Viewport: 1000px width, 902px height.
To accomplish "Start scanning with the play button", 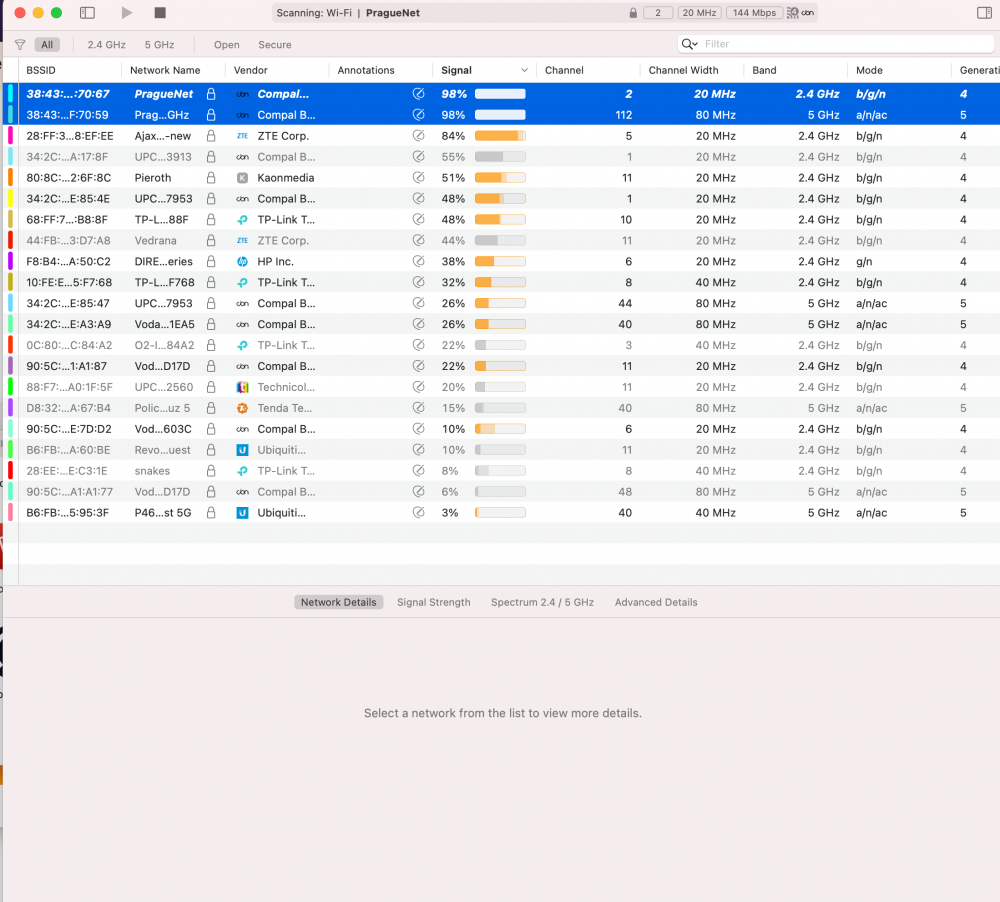I will (126, 13).
